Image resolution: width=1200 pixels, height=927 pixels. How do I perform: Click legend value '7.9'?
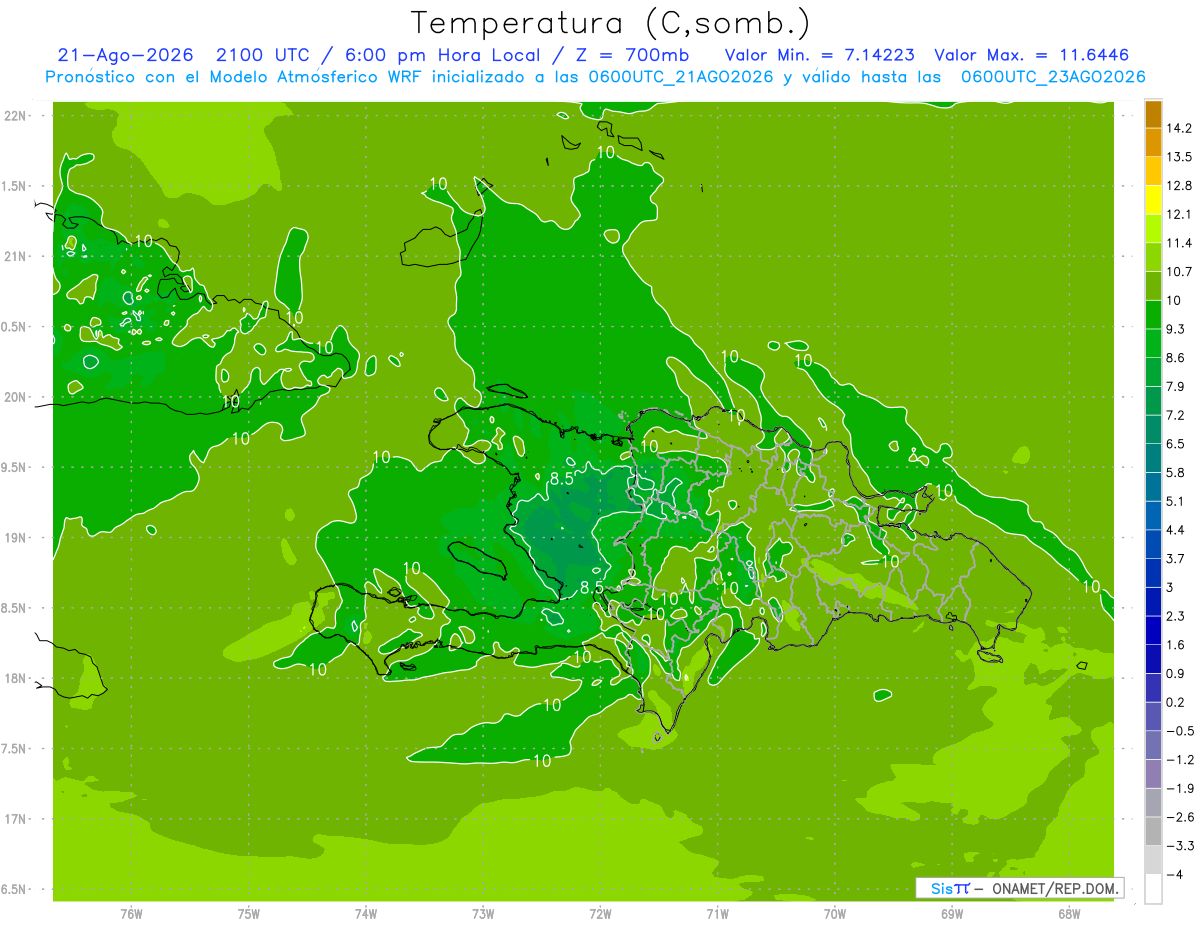coord(1176,386)
